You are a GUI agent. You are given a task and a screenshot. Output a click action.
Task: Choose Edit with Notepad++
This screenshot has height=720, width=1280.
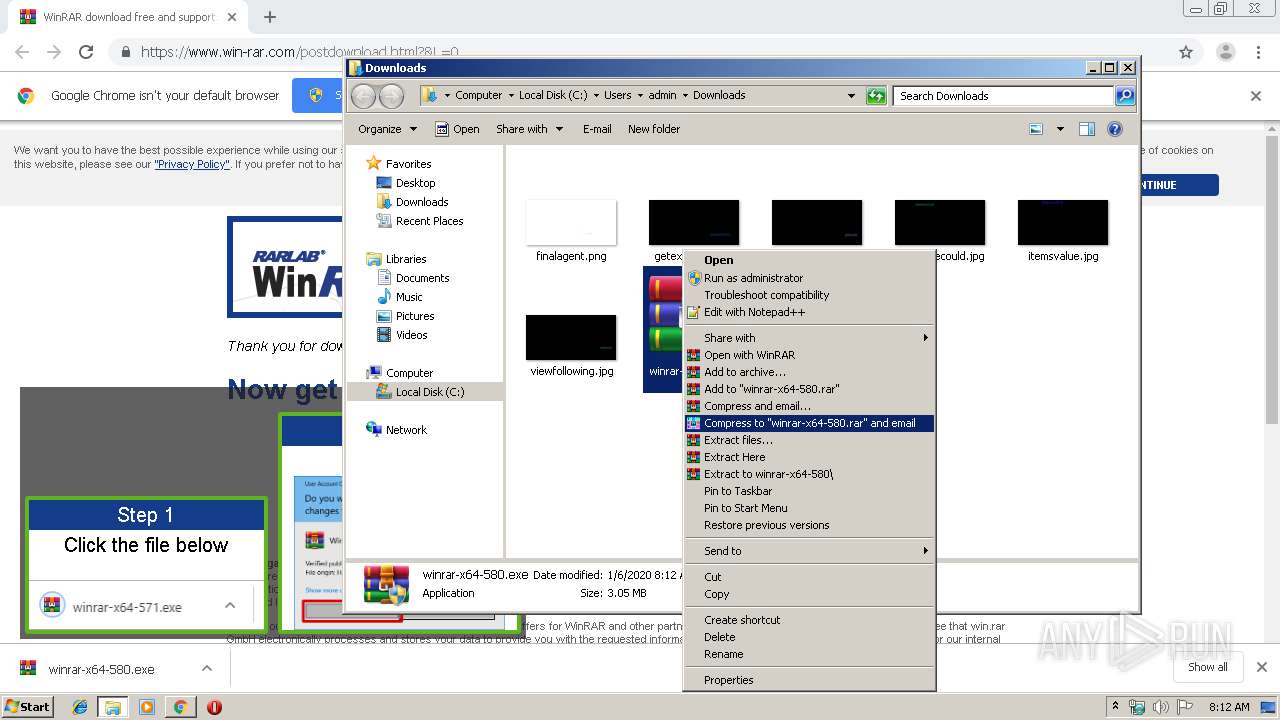click(809, 312)
